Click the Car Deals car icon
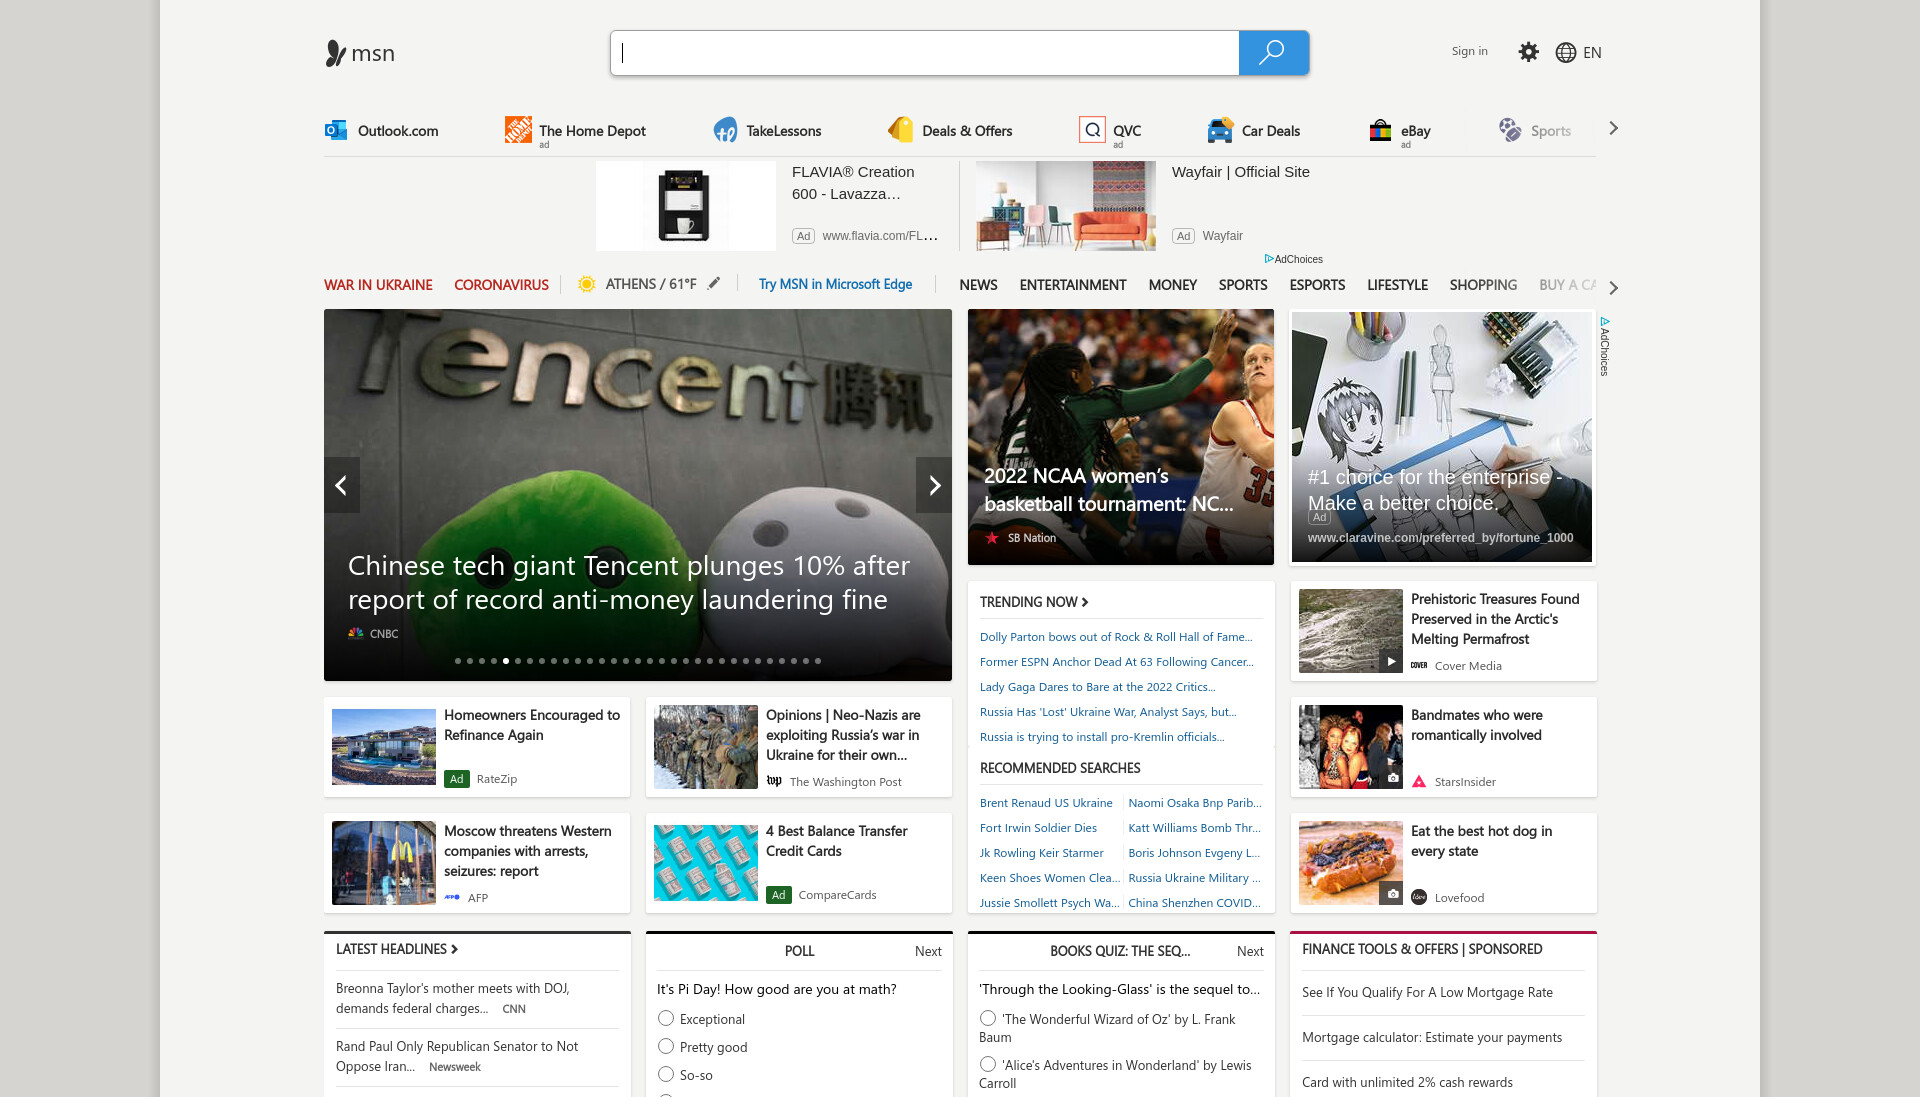Image resolution: width=1920 pixels, height=1097 pixels. tap(1220, 130)
